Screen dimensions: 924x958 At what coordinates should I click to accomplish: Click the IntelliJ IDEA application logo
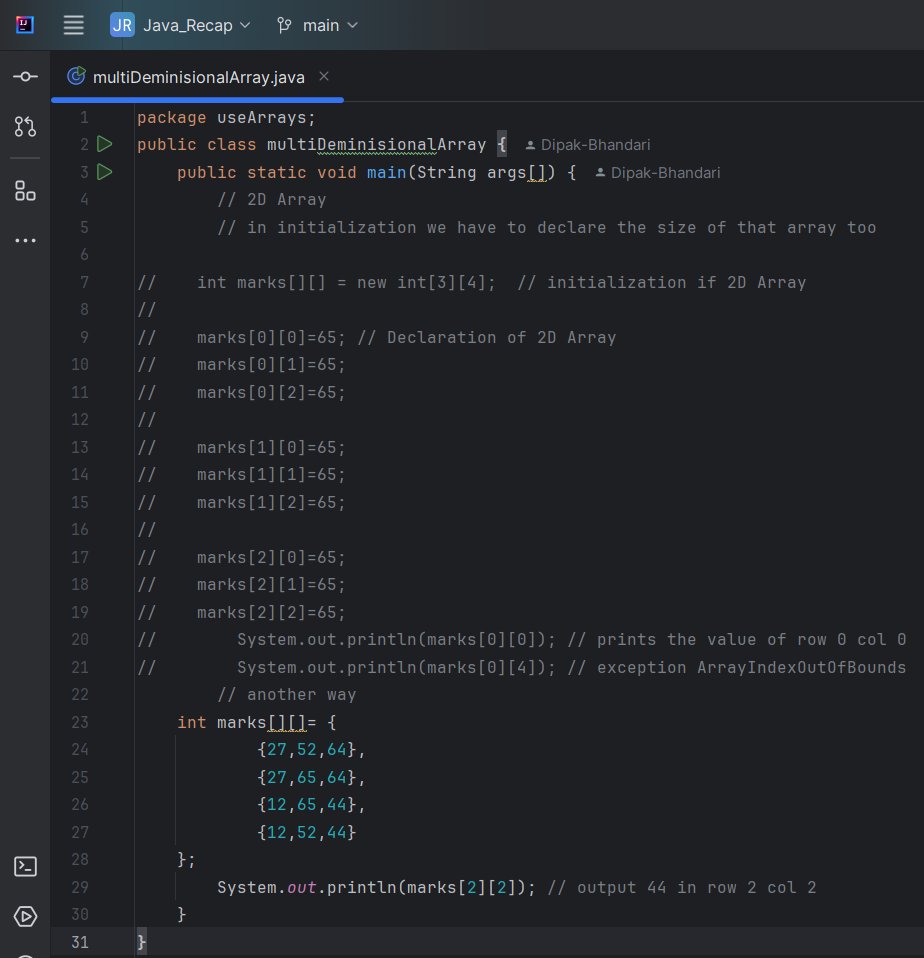coord(24,24)
